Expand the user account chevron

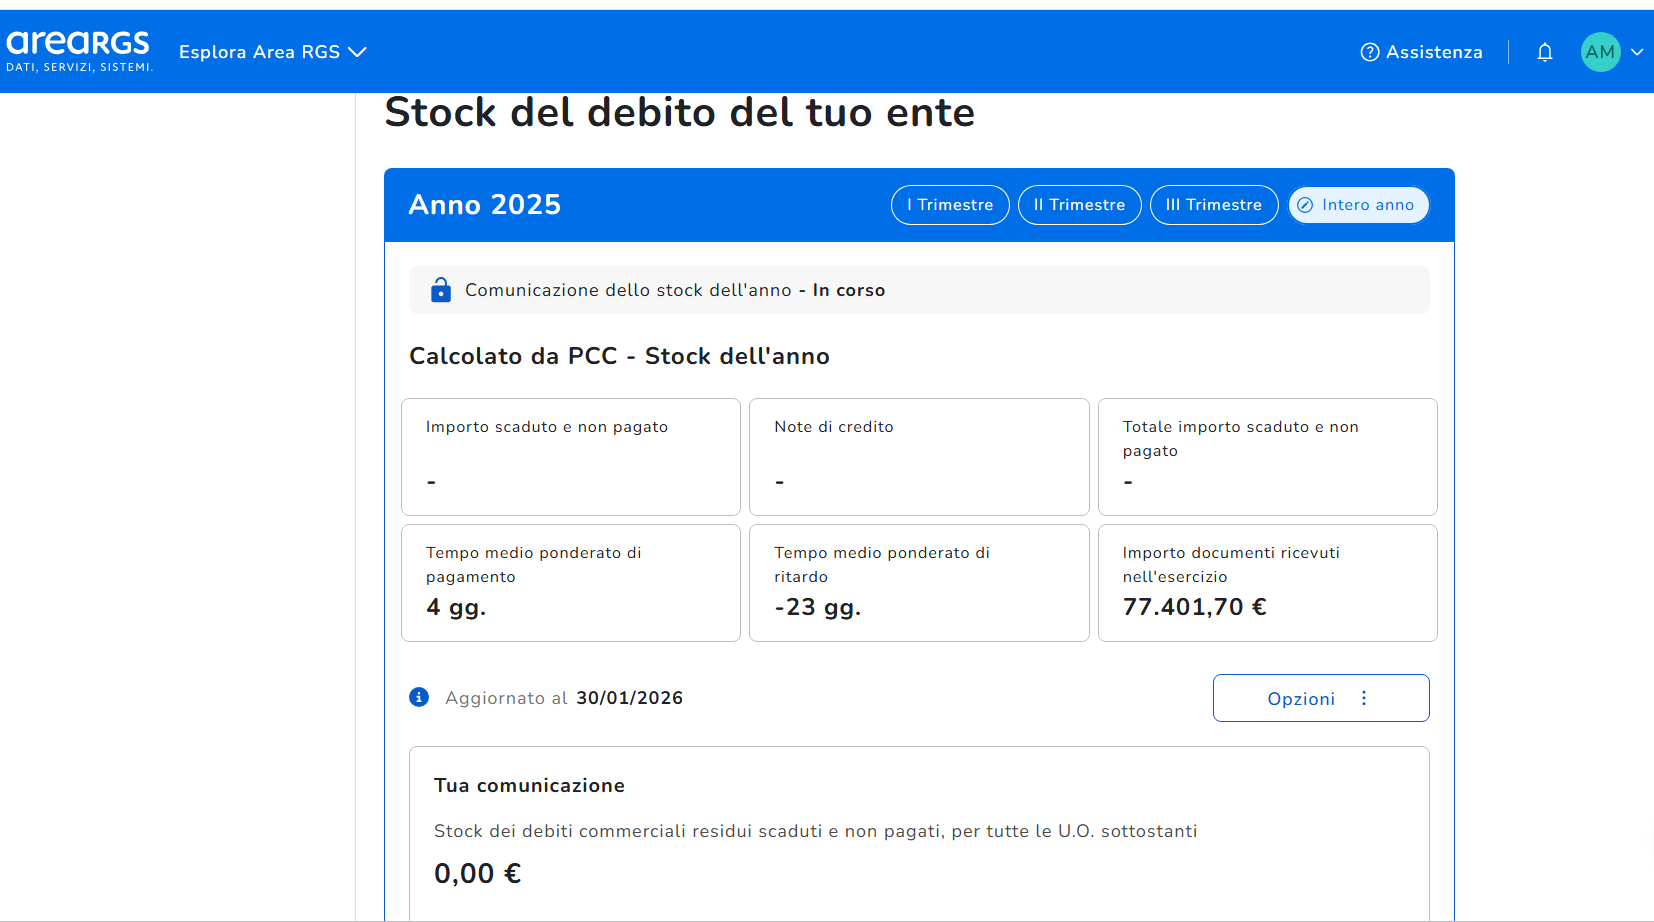[x=1637, y=52]
